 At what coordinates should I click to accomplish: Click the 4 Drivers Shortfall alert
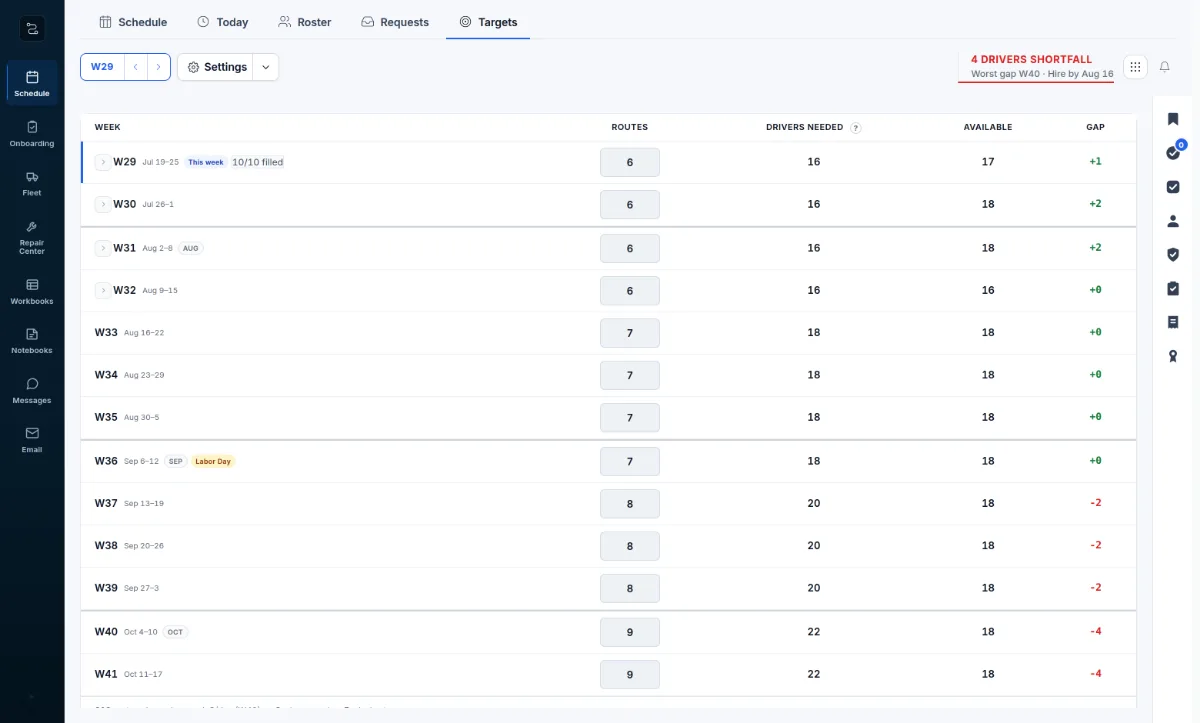tap(1035, 66)
